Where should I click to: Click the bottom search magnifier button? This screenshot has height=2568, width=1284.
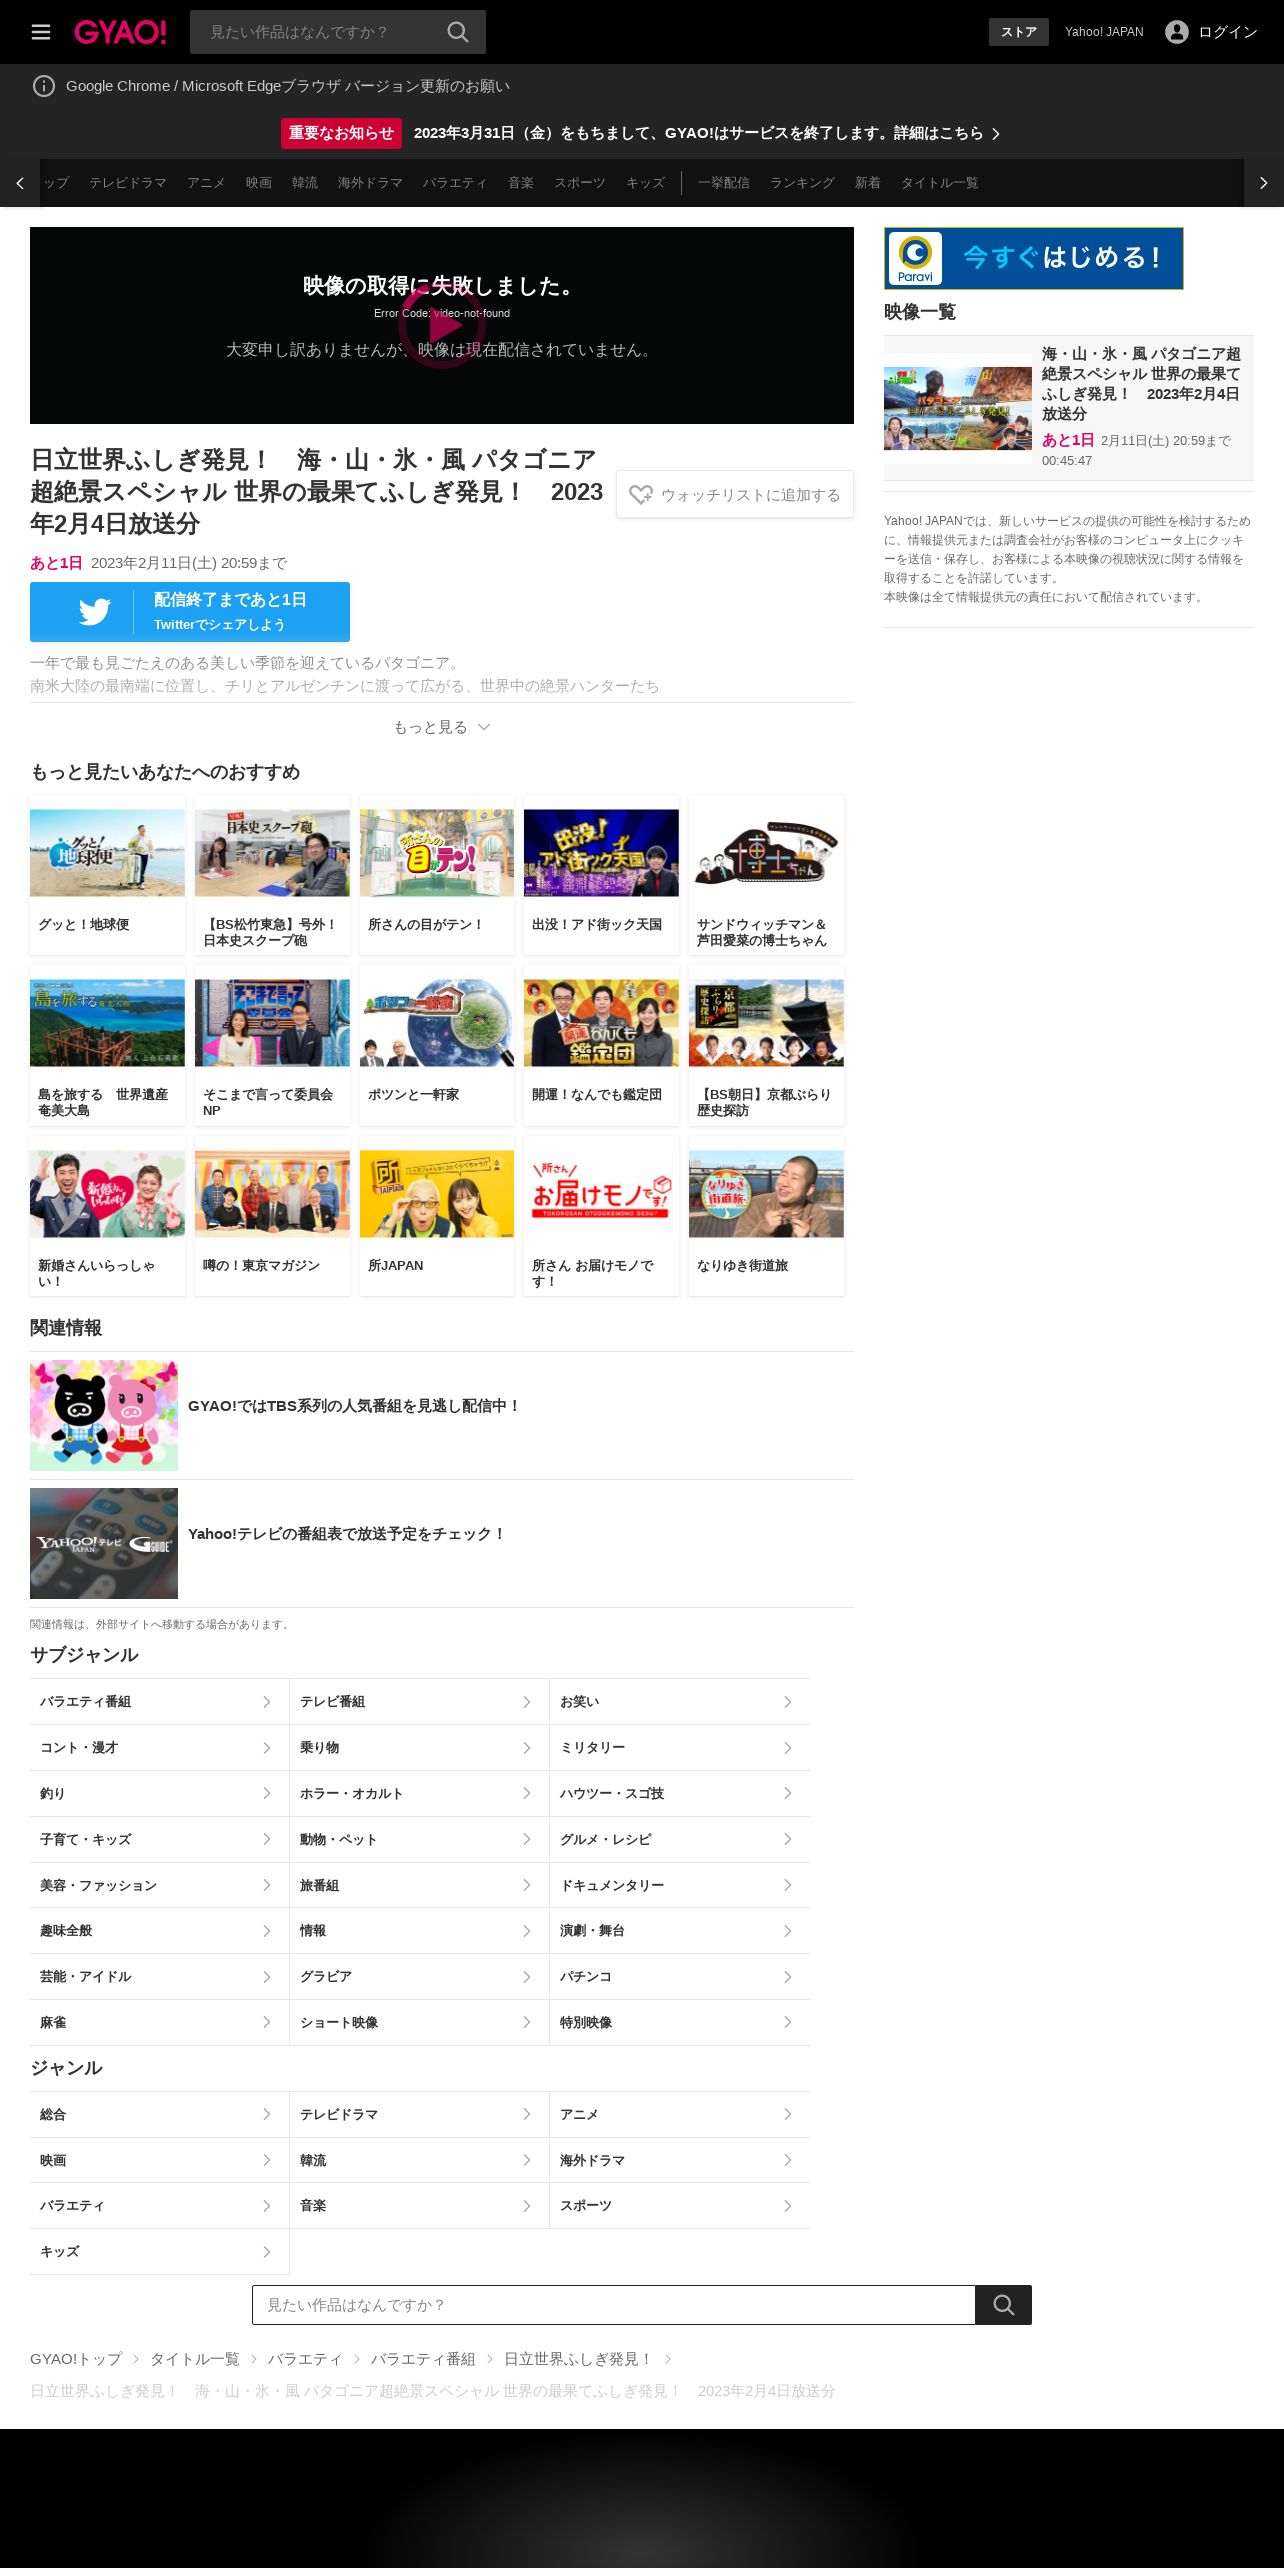(x=1003, y=2305)
